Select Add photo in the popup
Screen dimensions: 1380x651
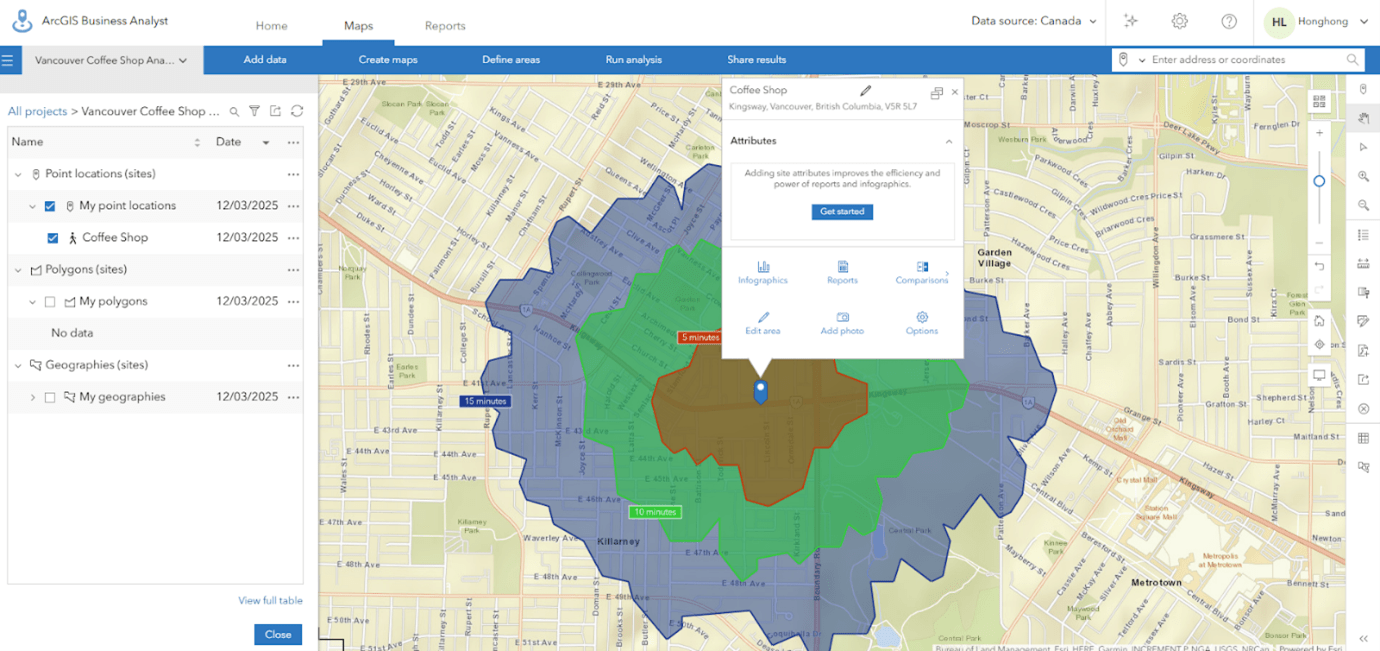pyautogui.click(x=842, y=323)
